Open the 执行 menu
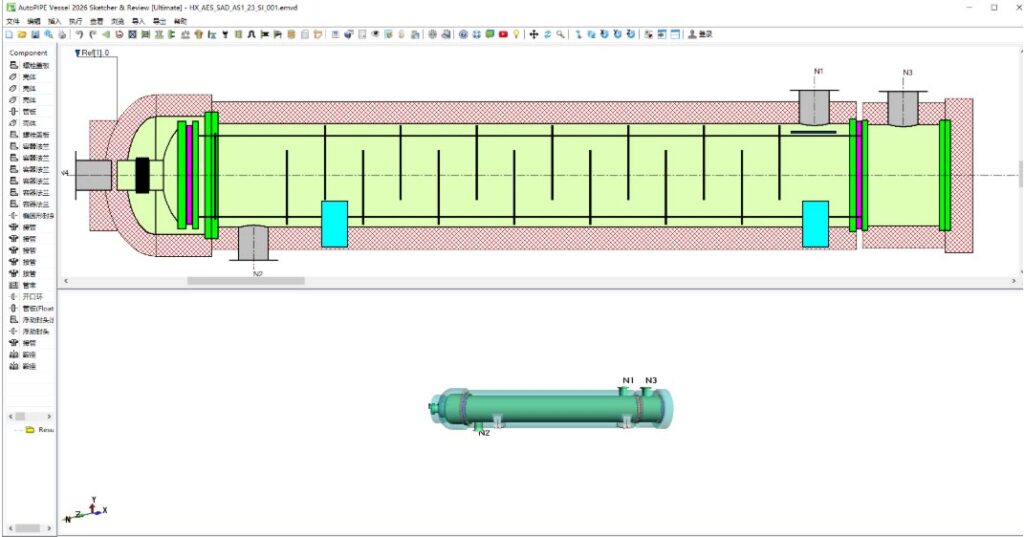 75,22
